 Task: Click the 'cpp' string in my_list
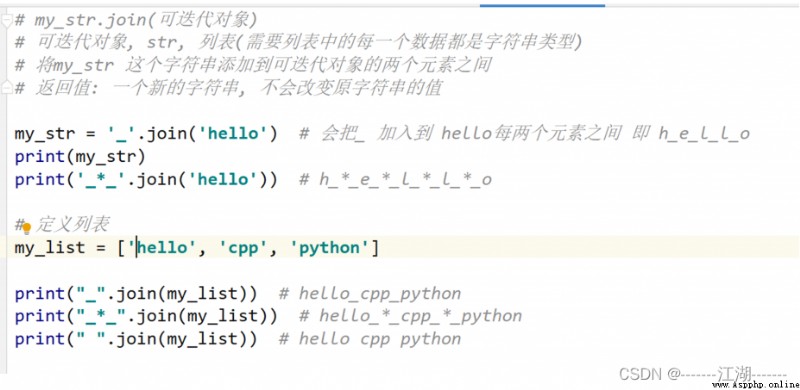pos(239,248)
